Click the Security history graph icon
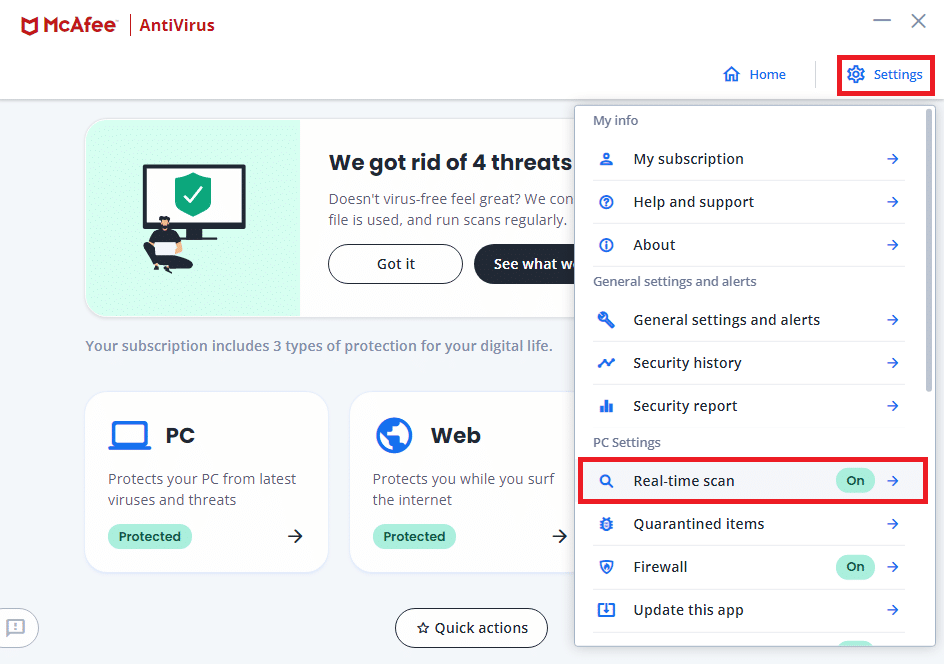This screenshot has width=944, height=664. [x=606, y=362]
